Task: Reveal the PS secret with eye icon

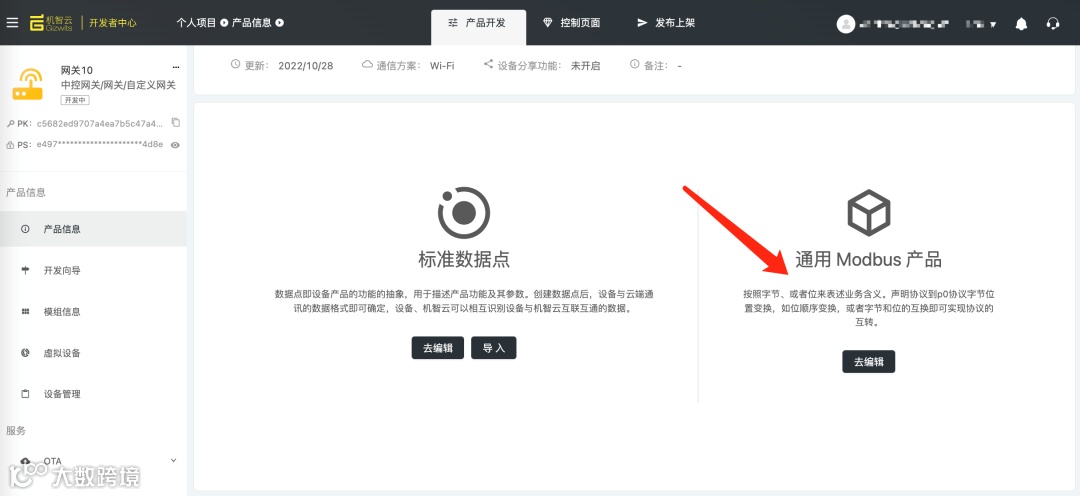Action: point(176,145)
